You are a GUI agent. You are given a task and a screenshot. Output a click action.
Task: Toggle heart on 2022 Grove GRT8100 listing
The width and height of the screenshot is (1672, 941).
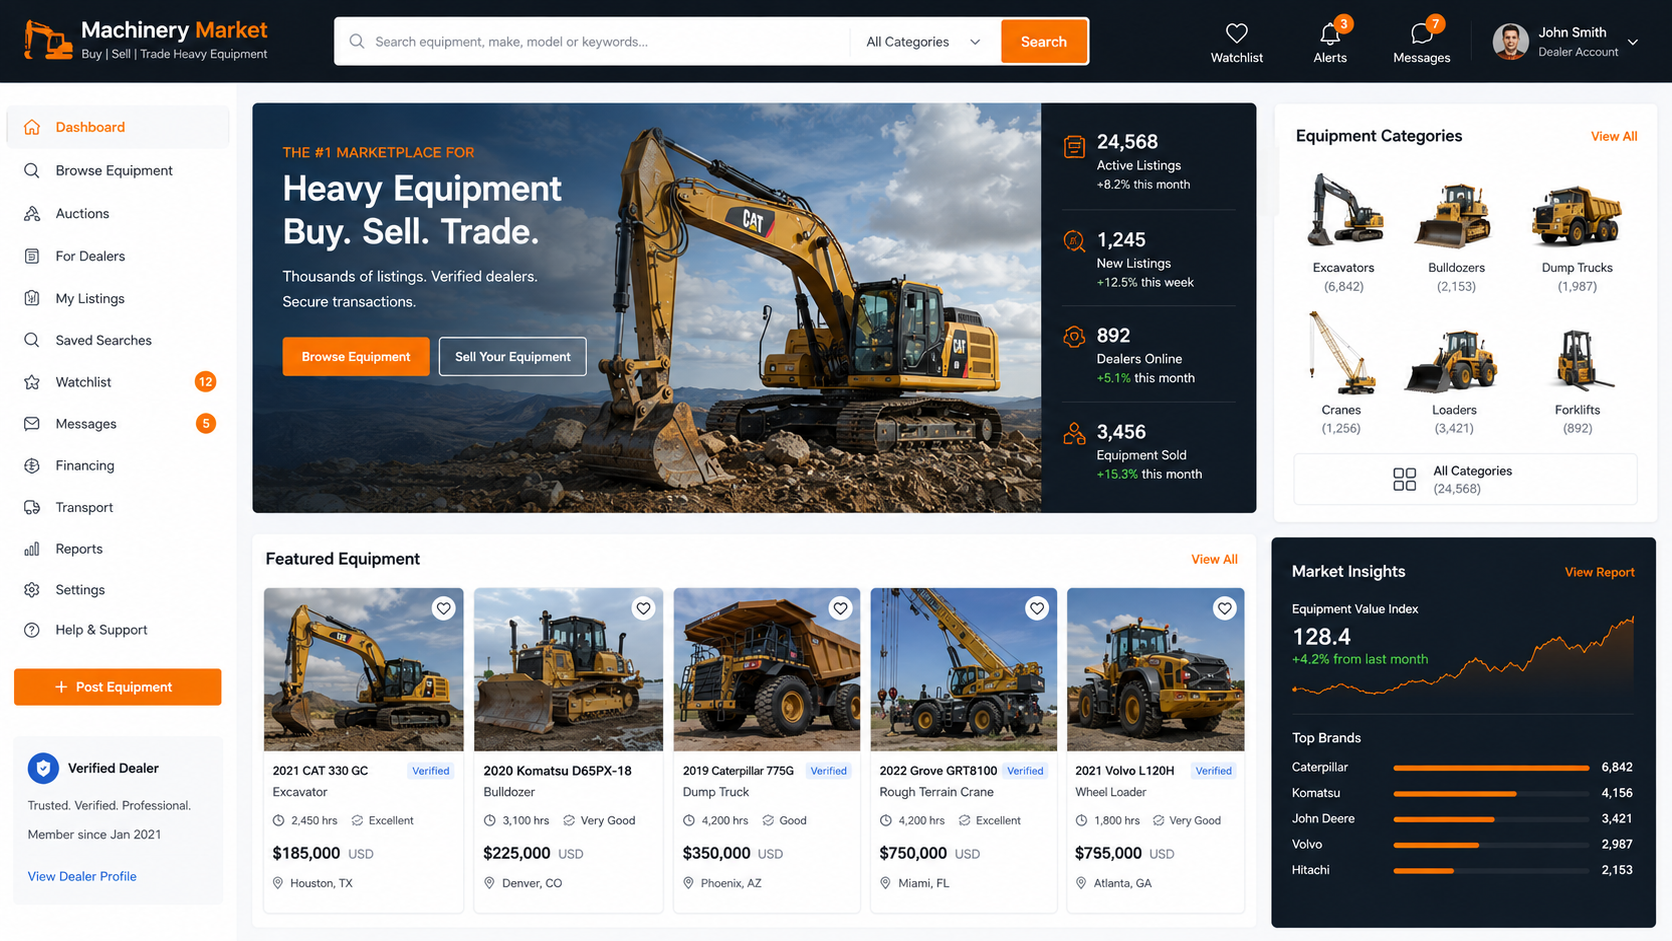click(x=1037, y=608)
